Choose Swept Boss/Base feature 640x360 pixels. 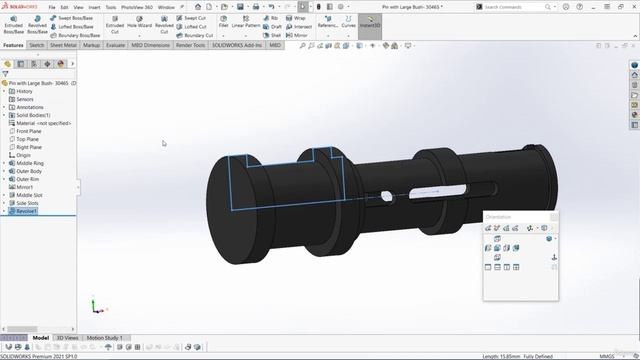point(71,18)
